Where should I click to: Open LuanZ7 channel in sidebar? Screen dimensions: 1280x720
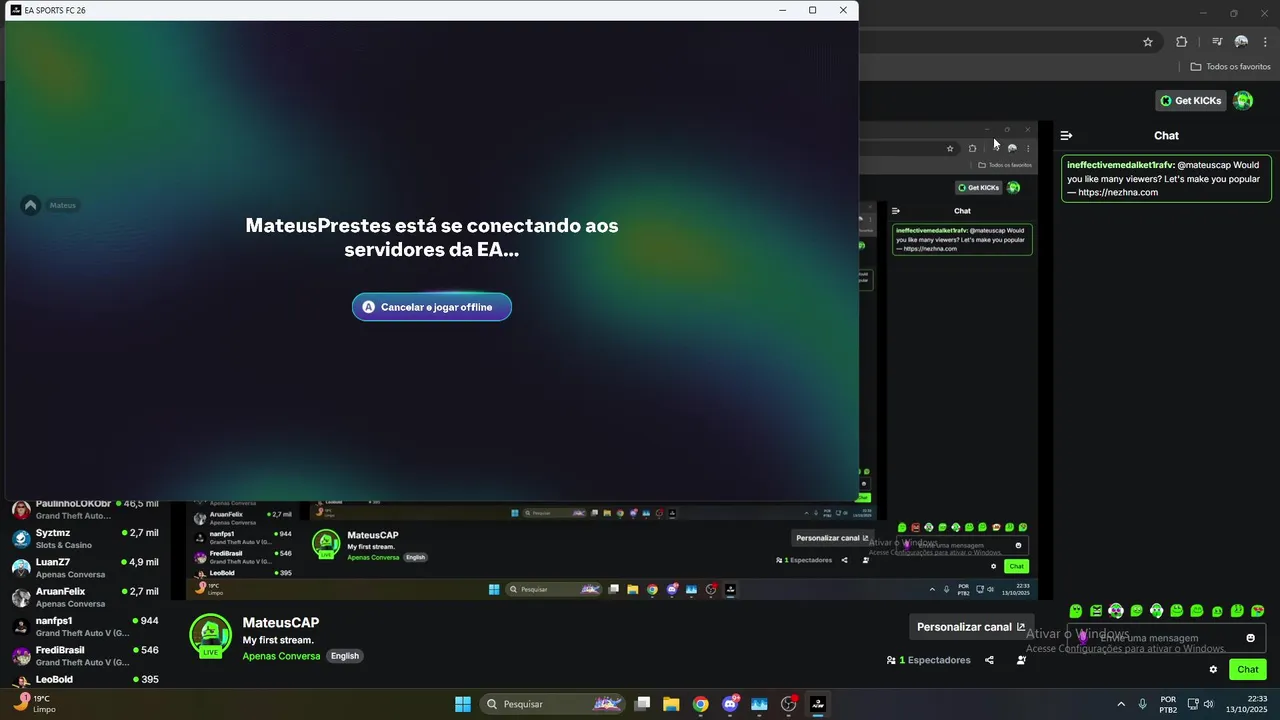[85, 568]
